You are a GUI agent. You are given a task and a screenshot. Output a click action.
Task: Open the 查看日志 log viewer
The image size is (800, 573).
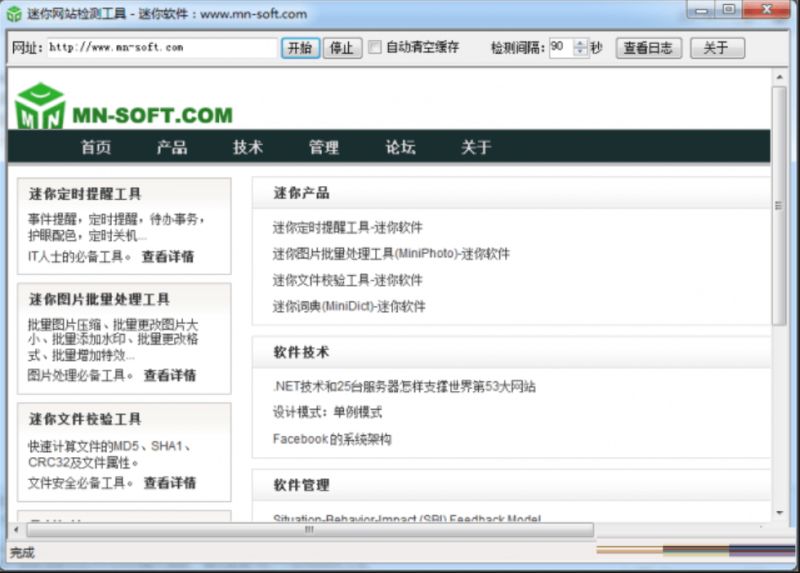point(648,48)
